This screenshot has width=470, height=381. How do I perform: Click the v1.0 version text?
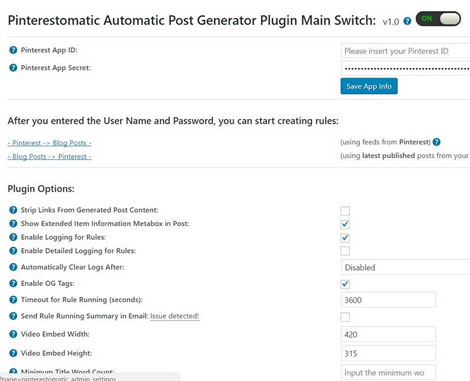click(391, 22)
